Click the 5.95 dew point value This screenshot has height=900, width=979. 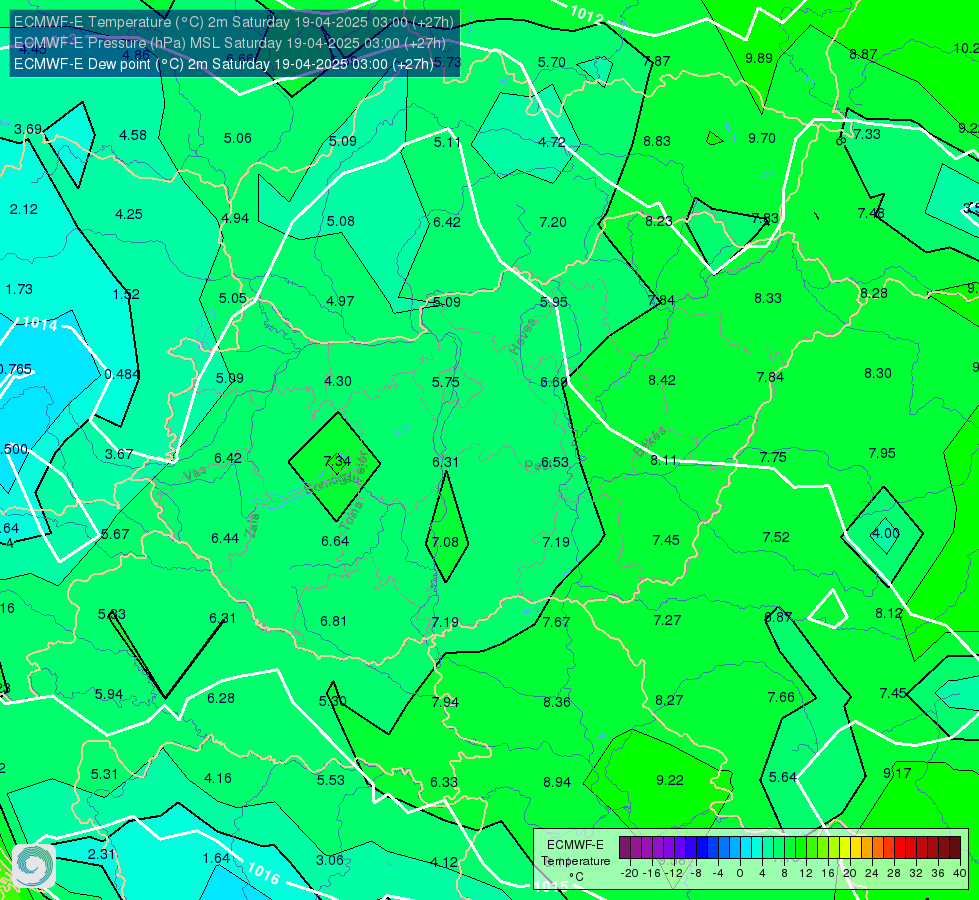[x=554, y=302]
